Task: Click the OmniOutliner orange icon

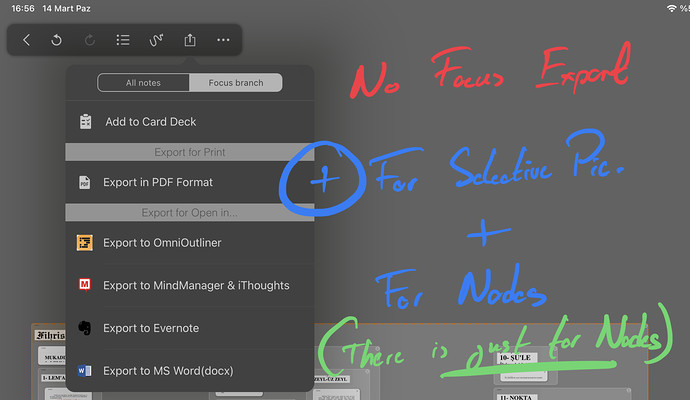Action: 84,242
